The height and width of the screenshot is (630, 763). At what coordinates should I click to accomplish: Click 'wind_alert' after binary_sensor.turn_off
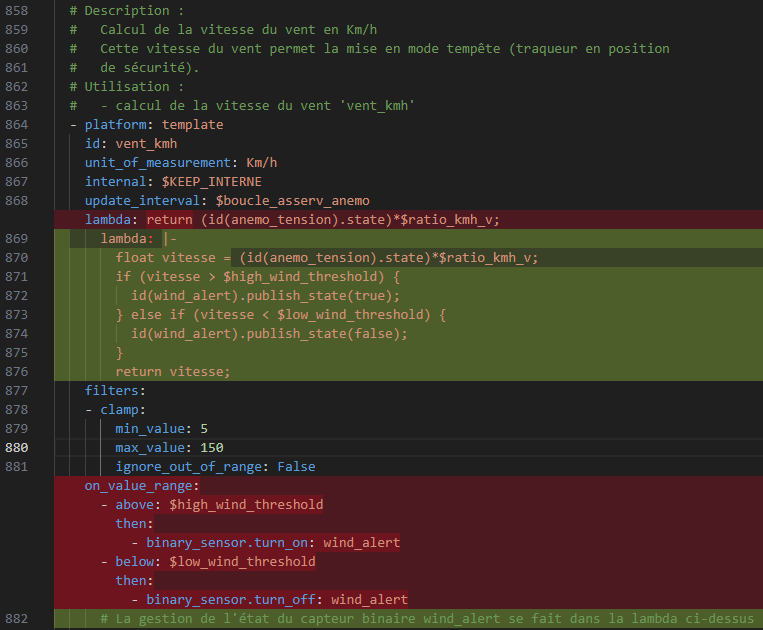(x=369, y=599)
